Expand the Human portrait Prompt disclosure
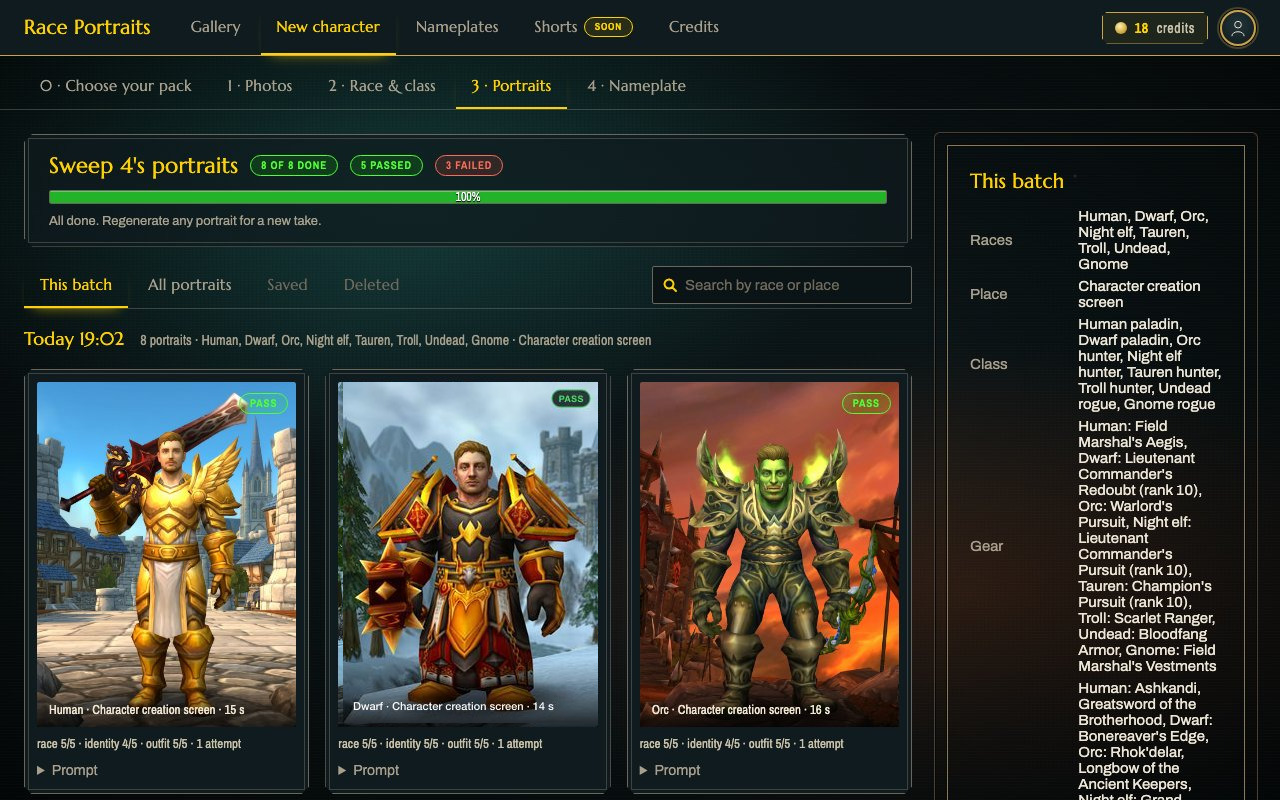1280x800 pixels. [67, 770]
